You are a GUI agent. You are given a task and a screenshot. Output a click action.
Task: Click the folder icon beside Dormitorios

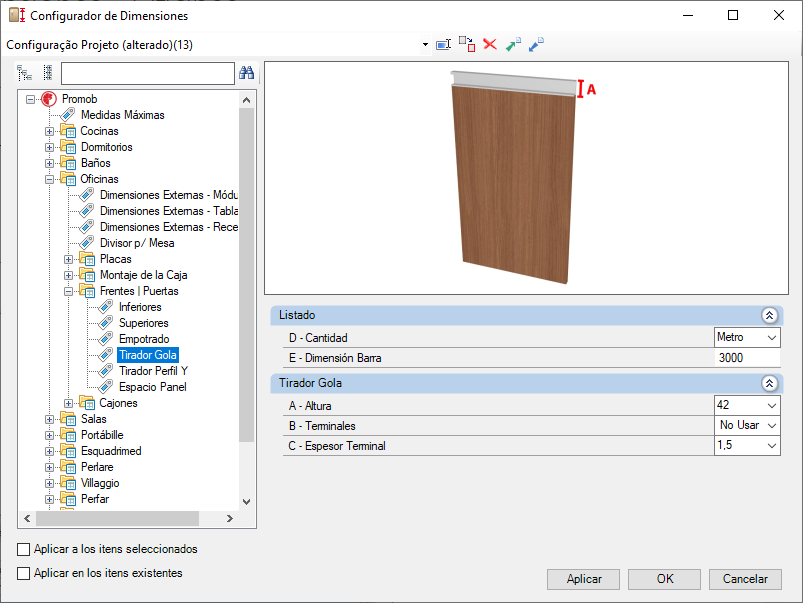coord(68,147)
